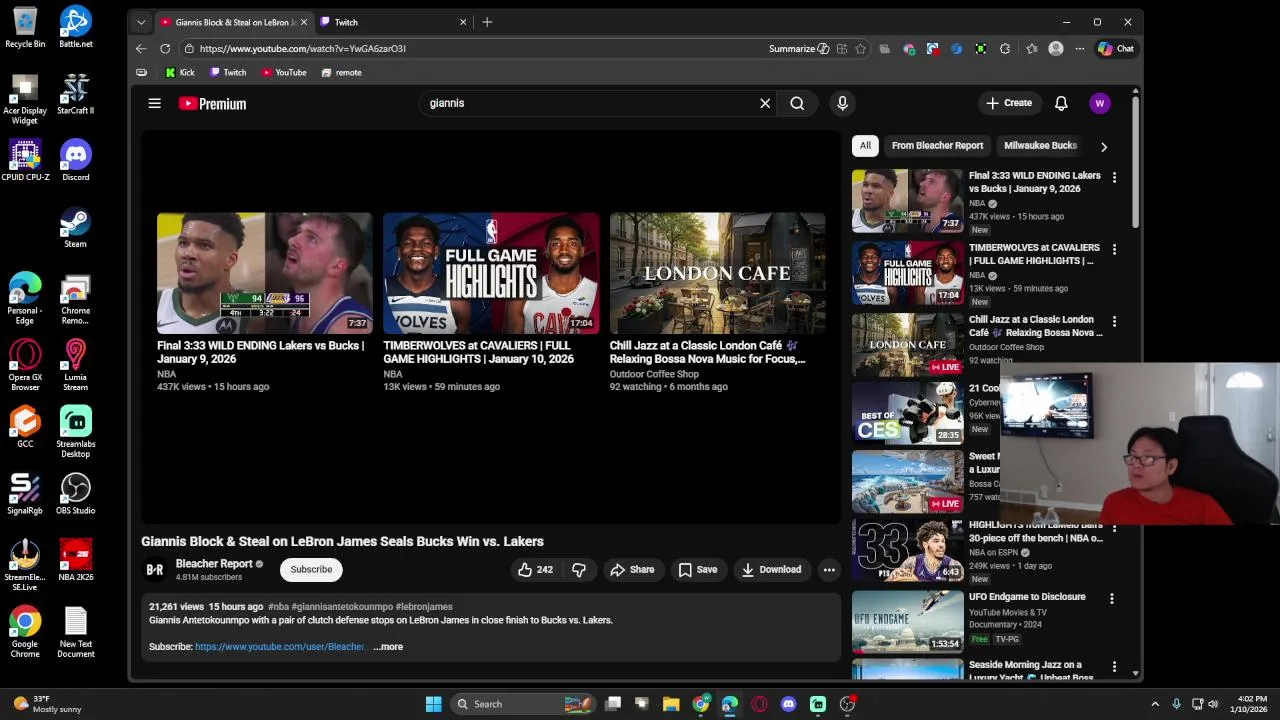Open tab actions menu chevron

(x=141, y=22)
